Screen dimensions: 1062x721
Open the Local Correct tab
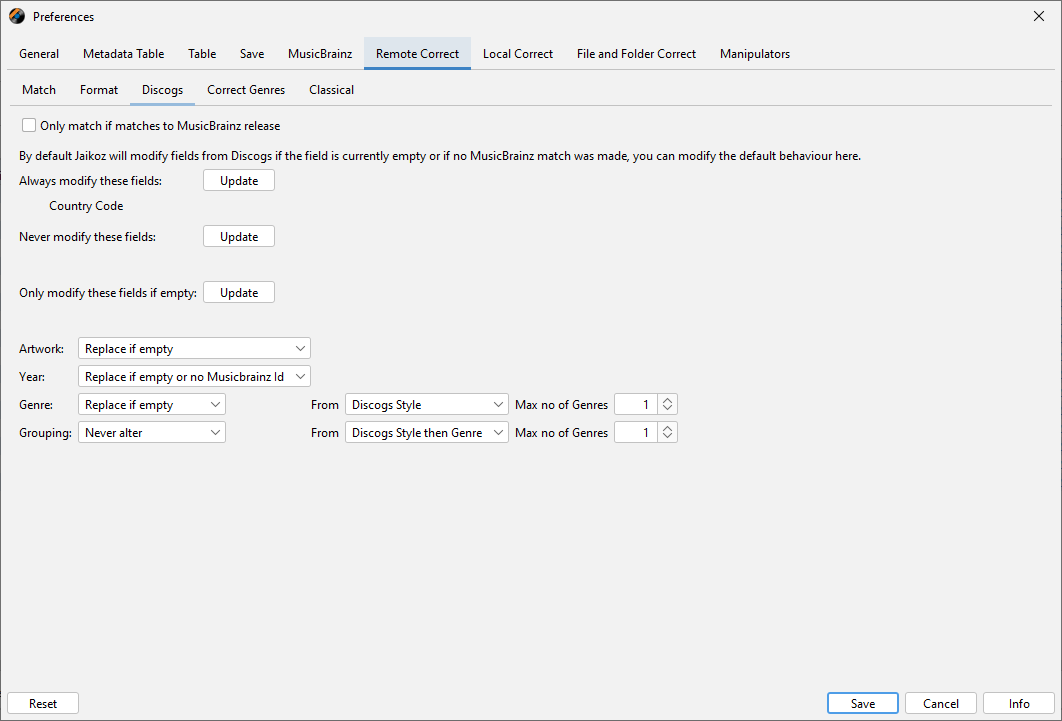click(x=517, y=54)
